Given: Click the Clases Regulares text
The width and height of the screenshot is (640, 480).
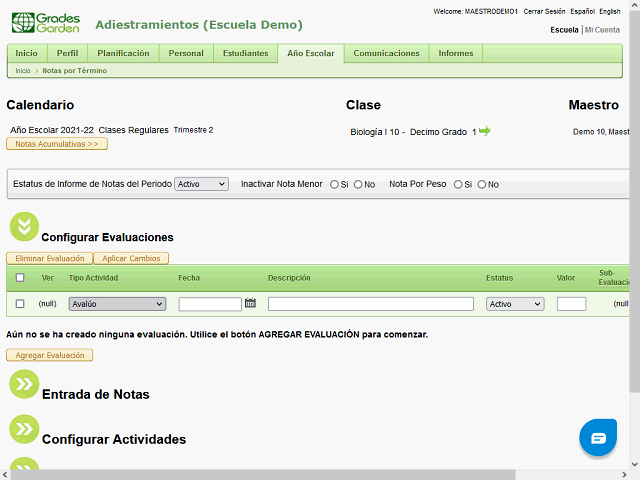Looking at the screenshot, I should pos(133,130).
